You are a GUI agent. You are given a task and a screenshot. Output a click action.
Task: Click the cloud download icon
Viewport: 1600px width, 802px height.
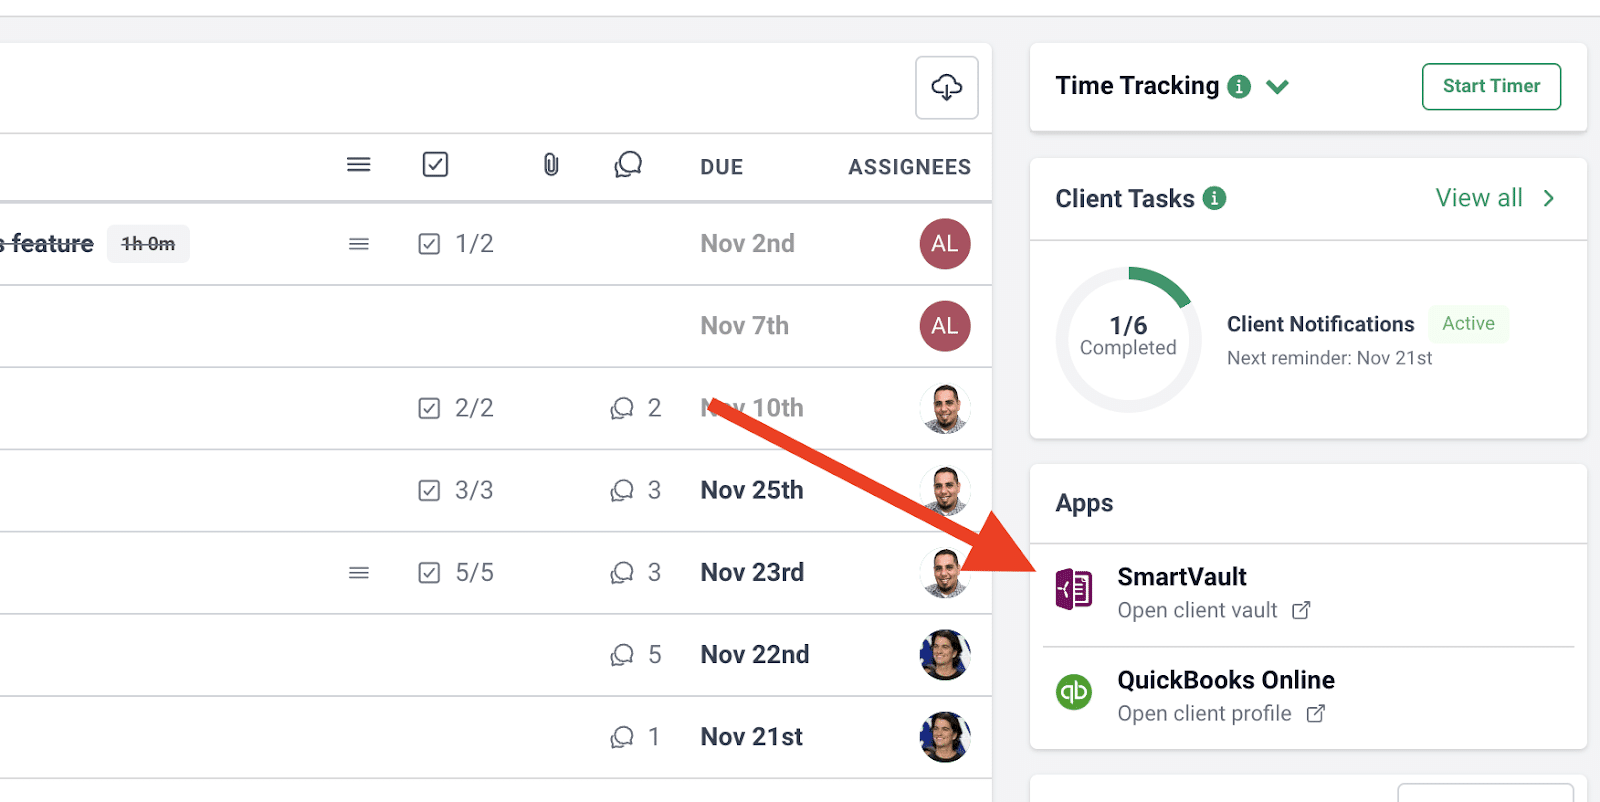[x=946, y=88]
